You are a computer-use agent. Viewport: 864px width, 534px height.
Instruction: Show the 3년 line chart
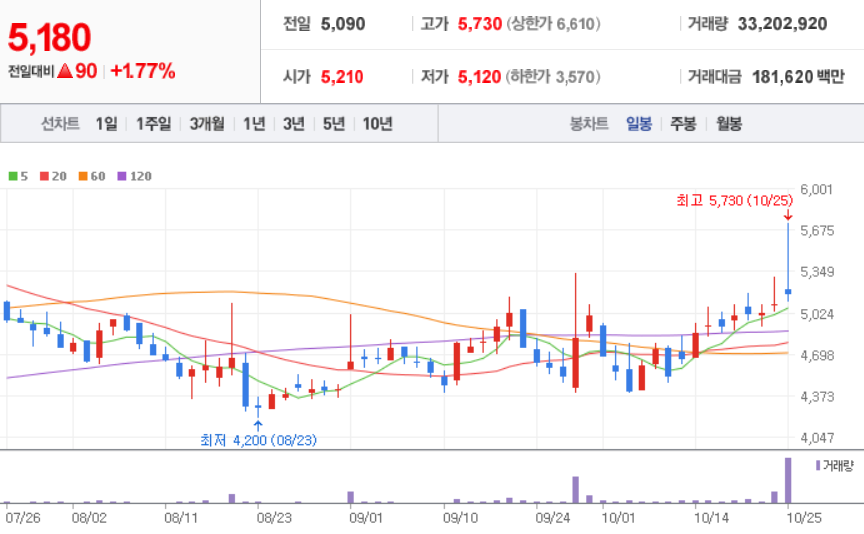pyautogui.click(x=294, y=124)
